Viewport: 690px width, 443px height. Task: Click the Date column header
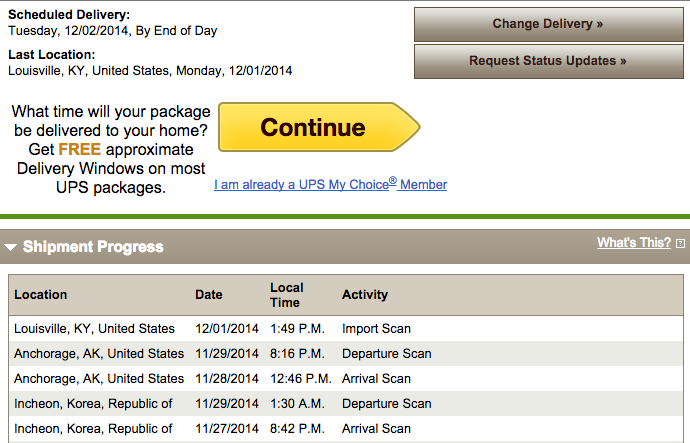pyautogui.click(x=208, y=295)
